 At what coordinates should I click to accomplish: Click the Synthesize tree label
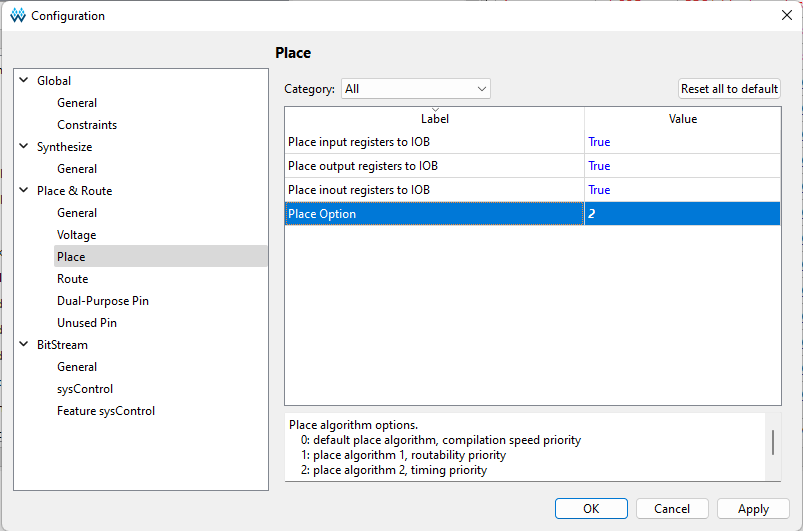click(x=64, y=147)
